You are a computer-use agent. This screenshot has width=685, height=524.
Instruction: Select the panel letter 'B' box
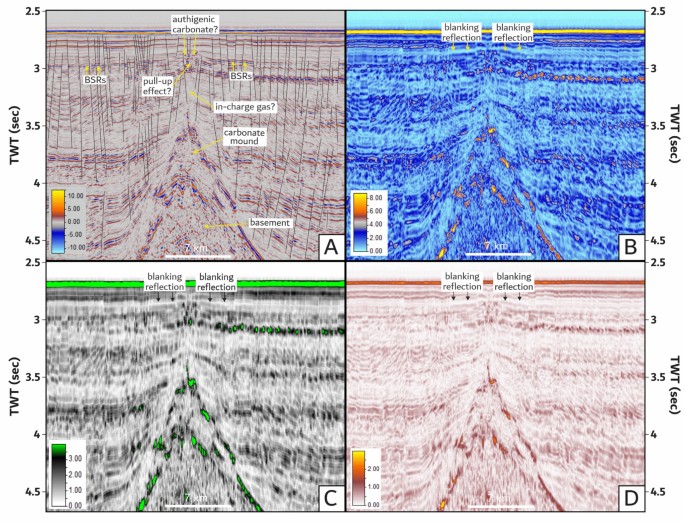click(630, 247)
